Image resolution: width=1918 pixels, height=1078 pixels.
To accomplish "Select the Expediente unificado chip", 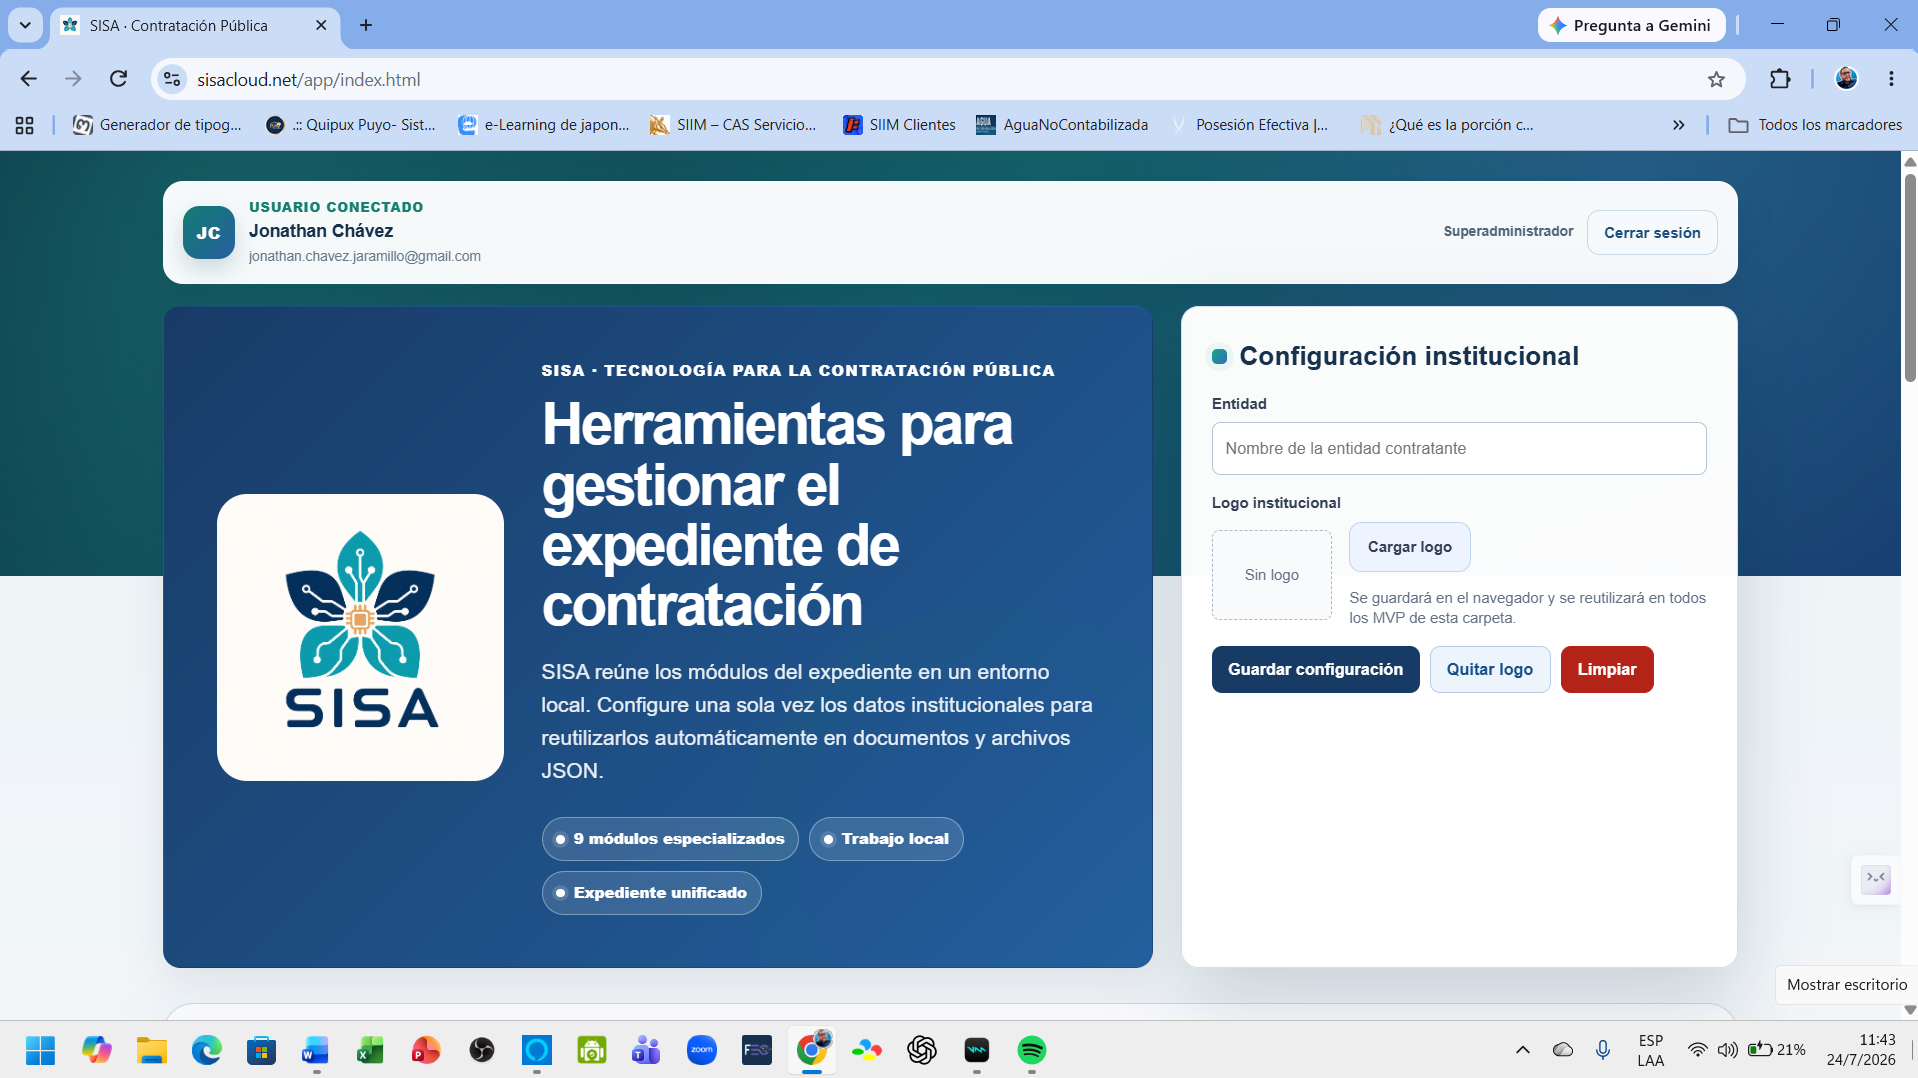I will coord(652,893).
